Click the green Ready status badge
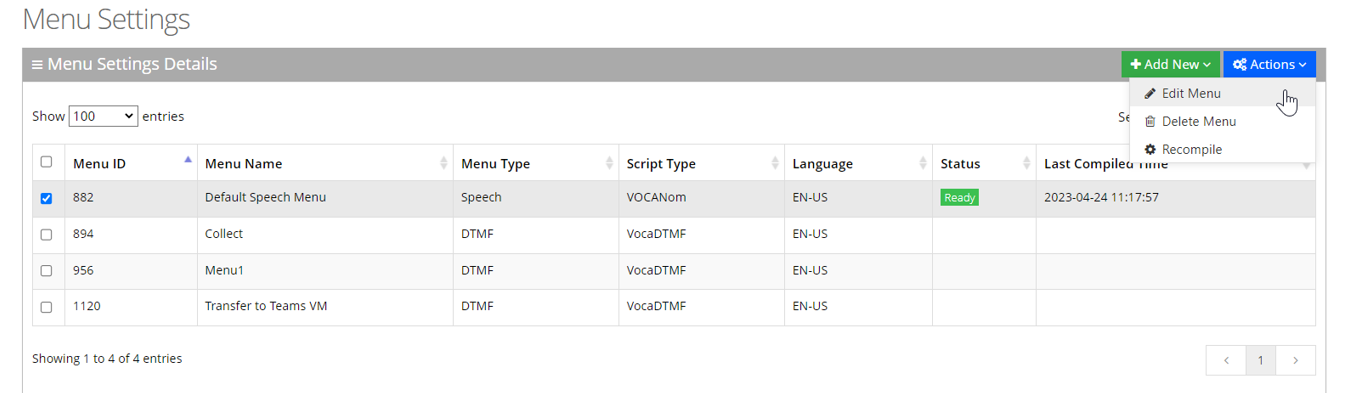1347x393 pixels. (x=959, y=197)
